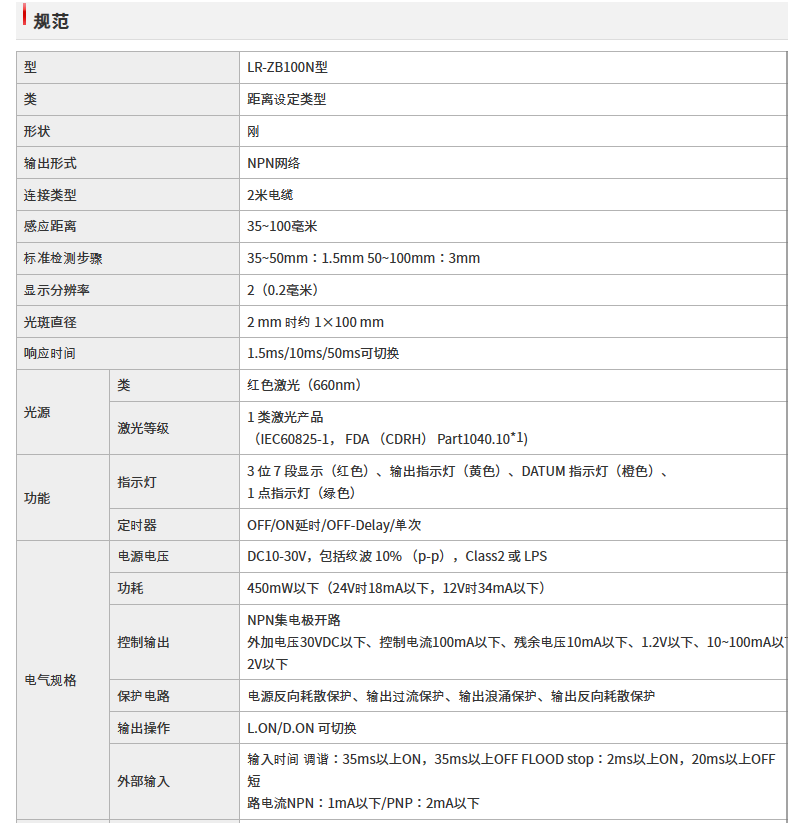Select the LR-ZB100N型 model value
788x823 pixels.
pyautogui.click(x=287, y=67)
